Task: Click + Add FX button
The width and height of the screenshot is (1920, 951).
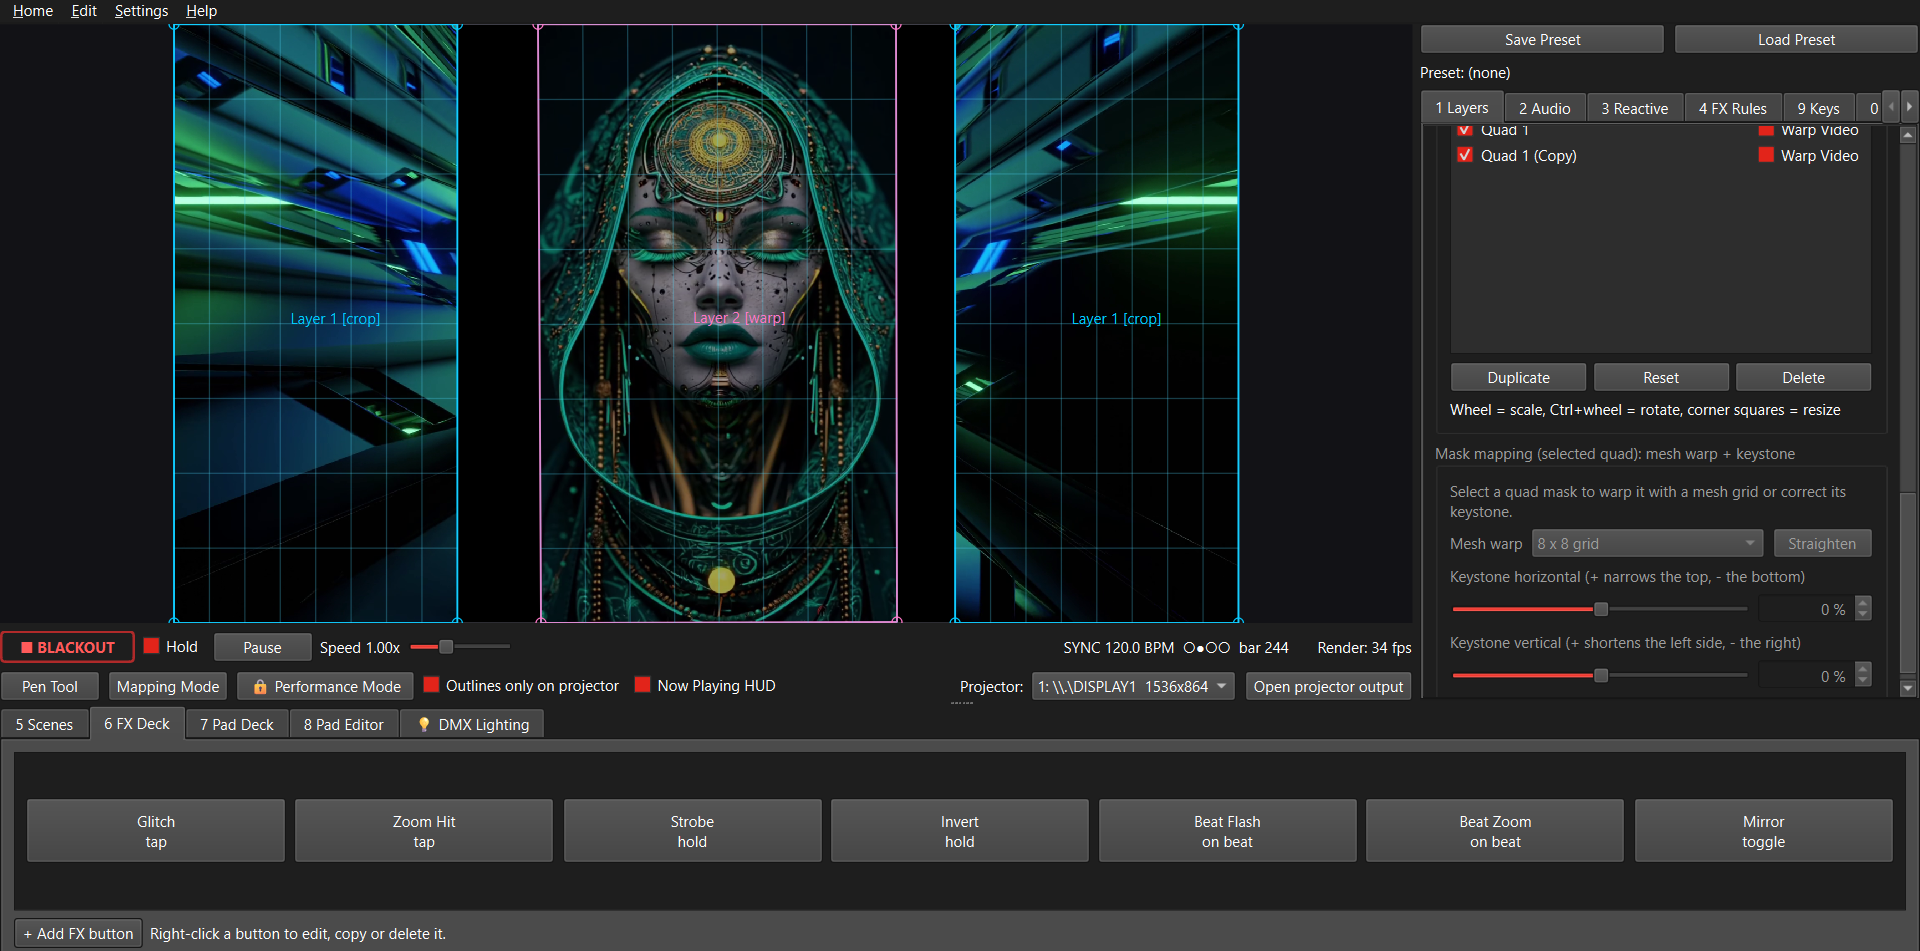Action: [x=78, y=933]
